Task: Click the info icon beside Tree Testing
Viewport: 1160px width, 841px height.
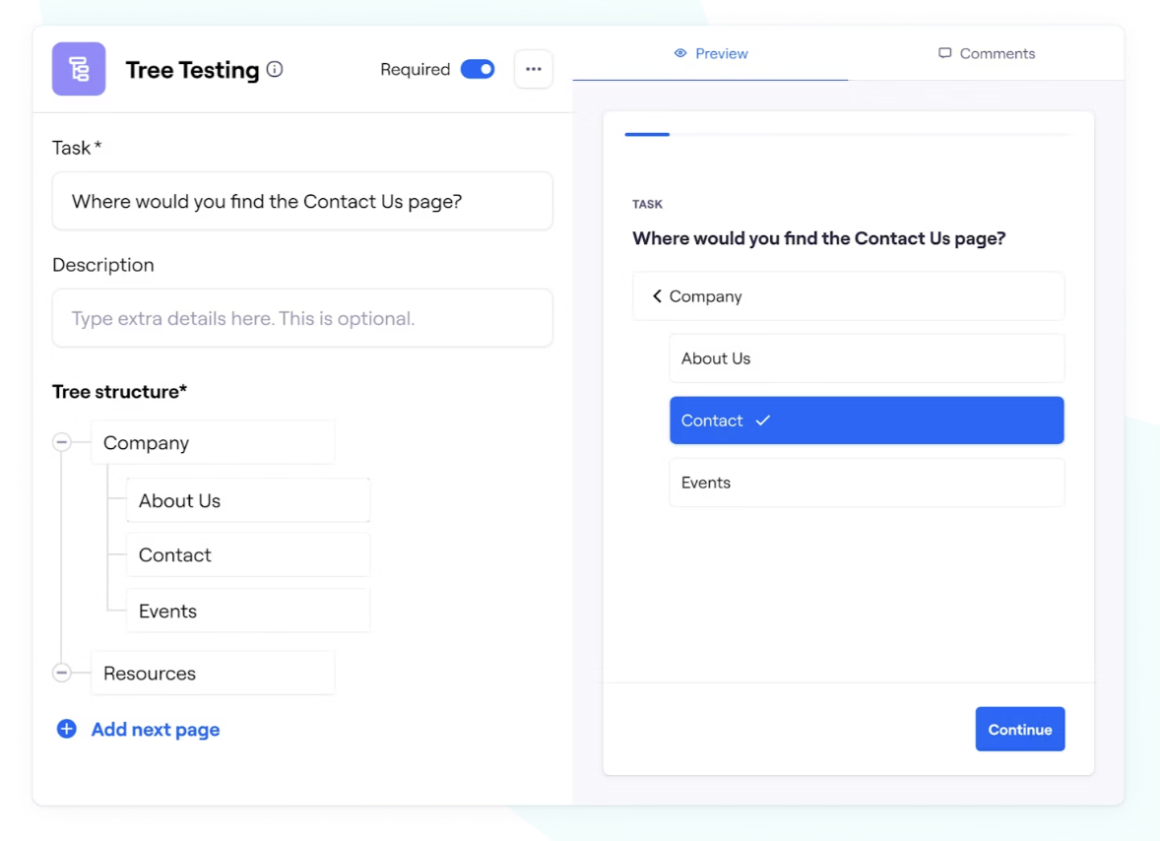Action: click(x=275, y=69)
